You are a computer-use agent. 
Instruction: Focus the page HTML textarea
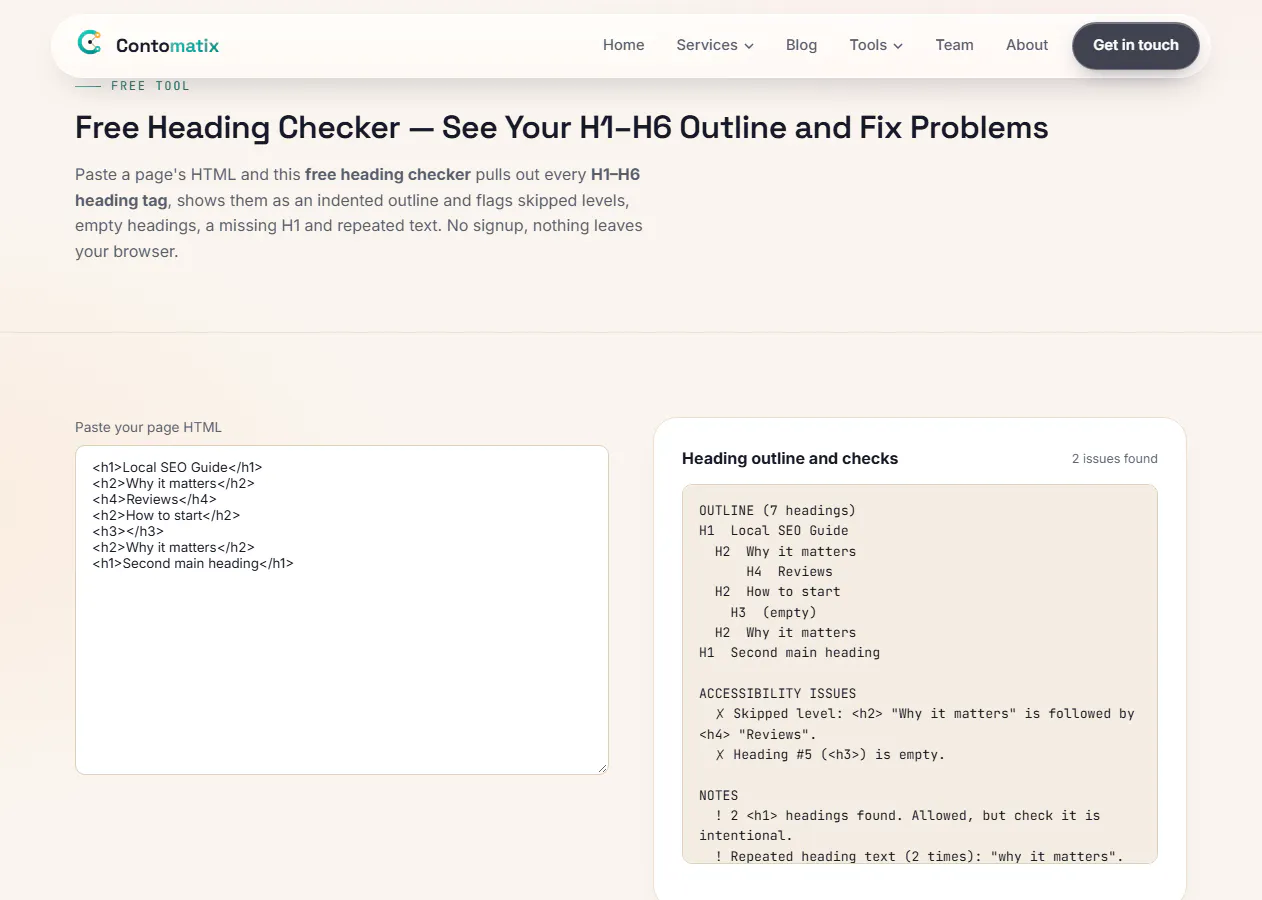[342, 609]
